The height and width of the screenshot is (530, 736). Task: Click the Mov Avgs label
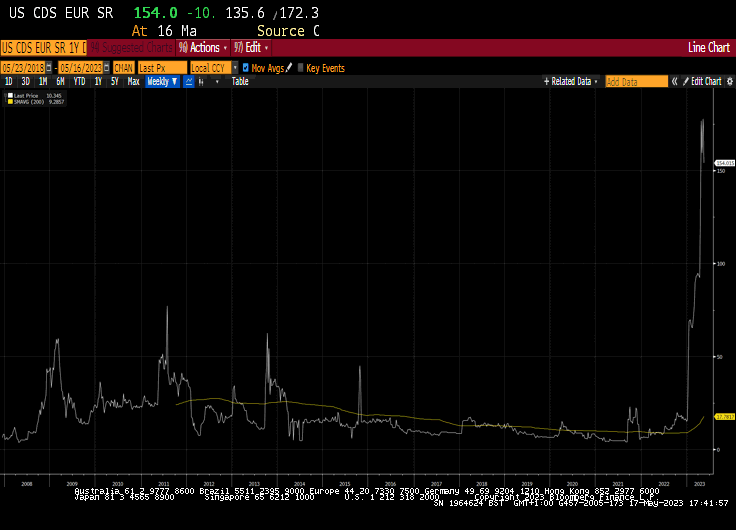point(268,68)
